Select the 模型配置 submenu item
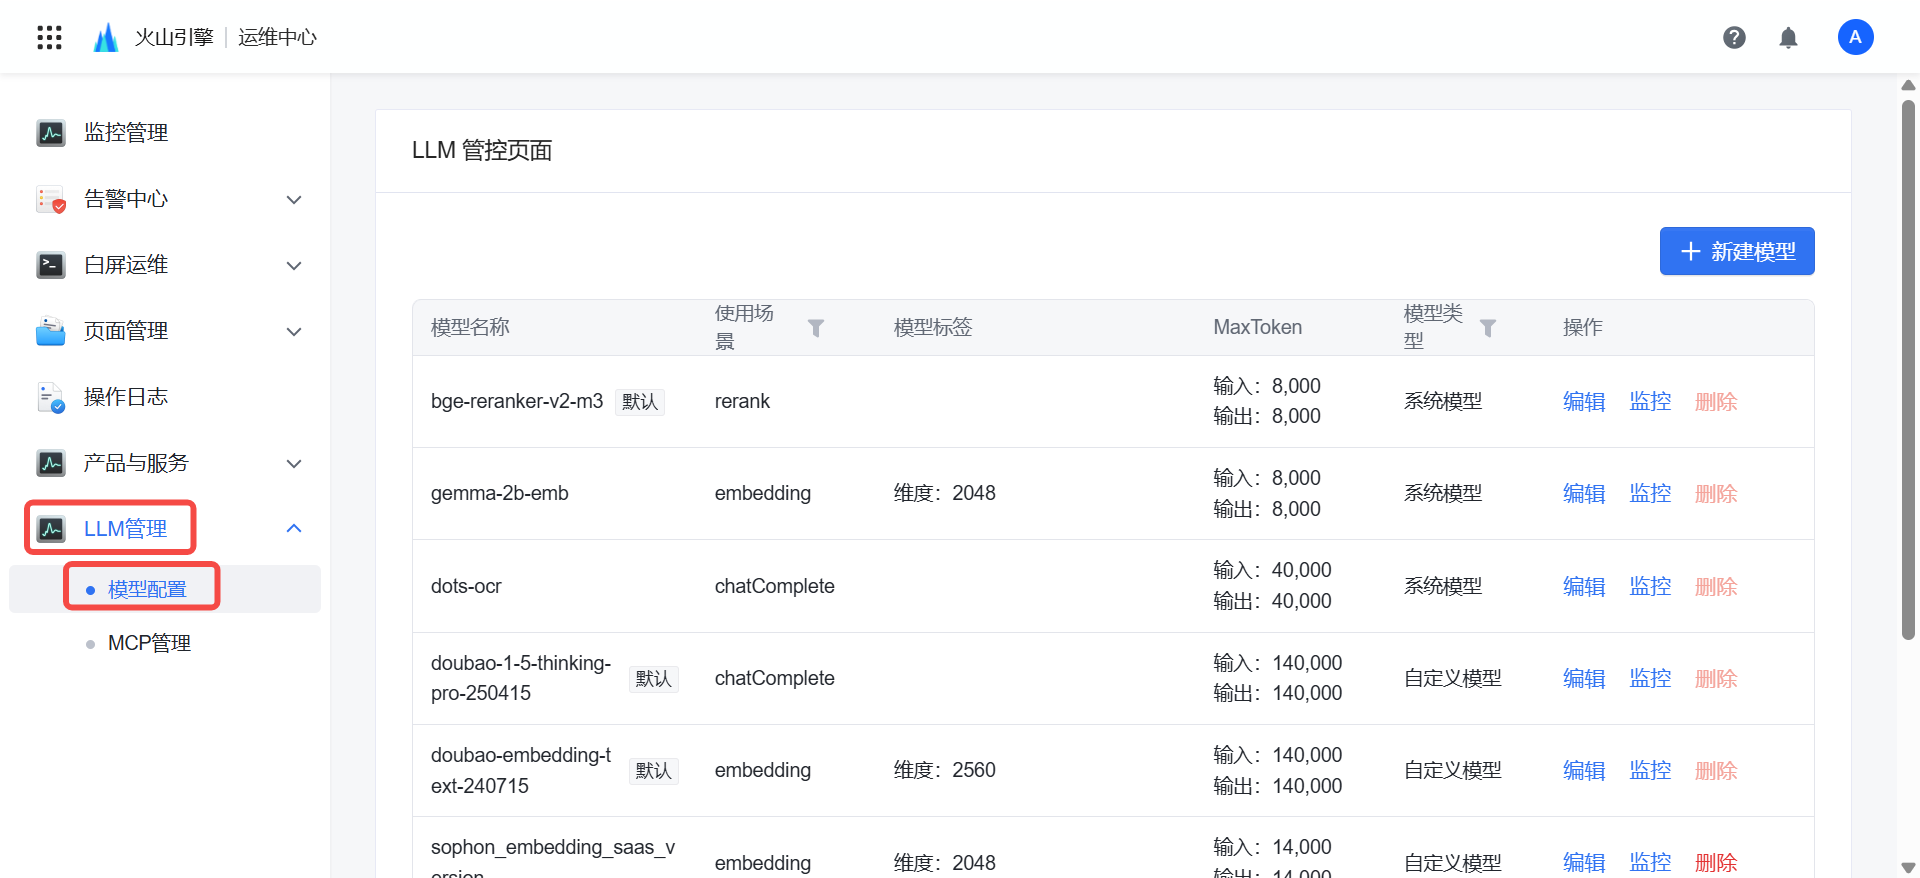Viewport: 1920px width, 878px height. [x=147, y=589]
